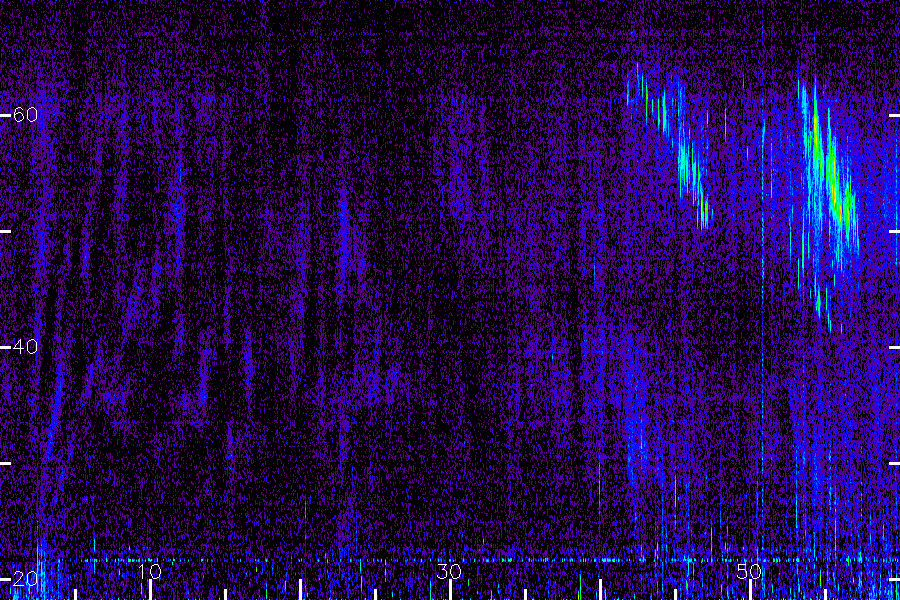900x600 pixels.
Task: Click the "40" label on the vertical axis
Action: click(25, 347)
